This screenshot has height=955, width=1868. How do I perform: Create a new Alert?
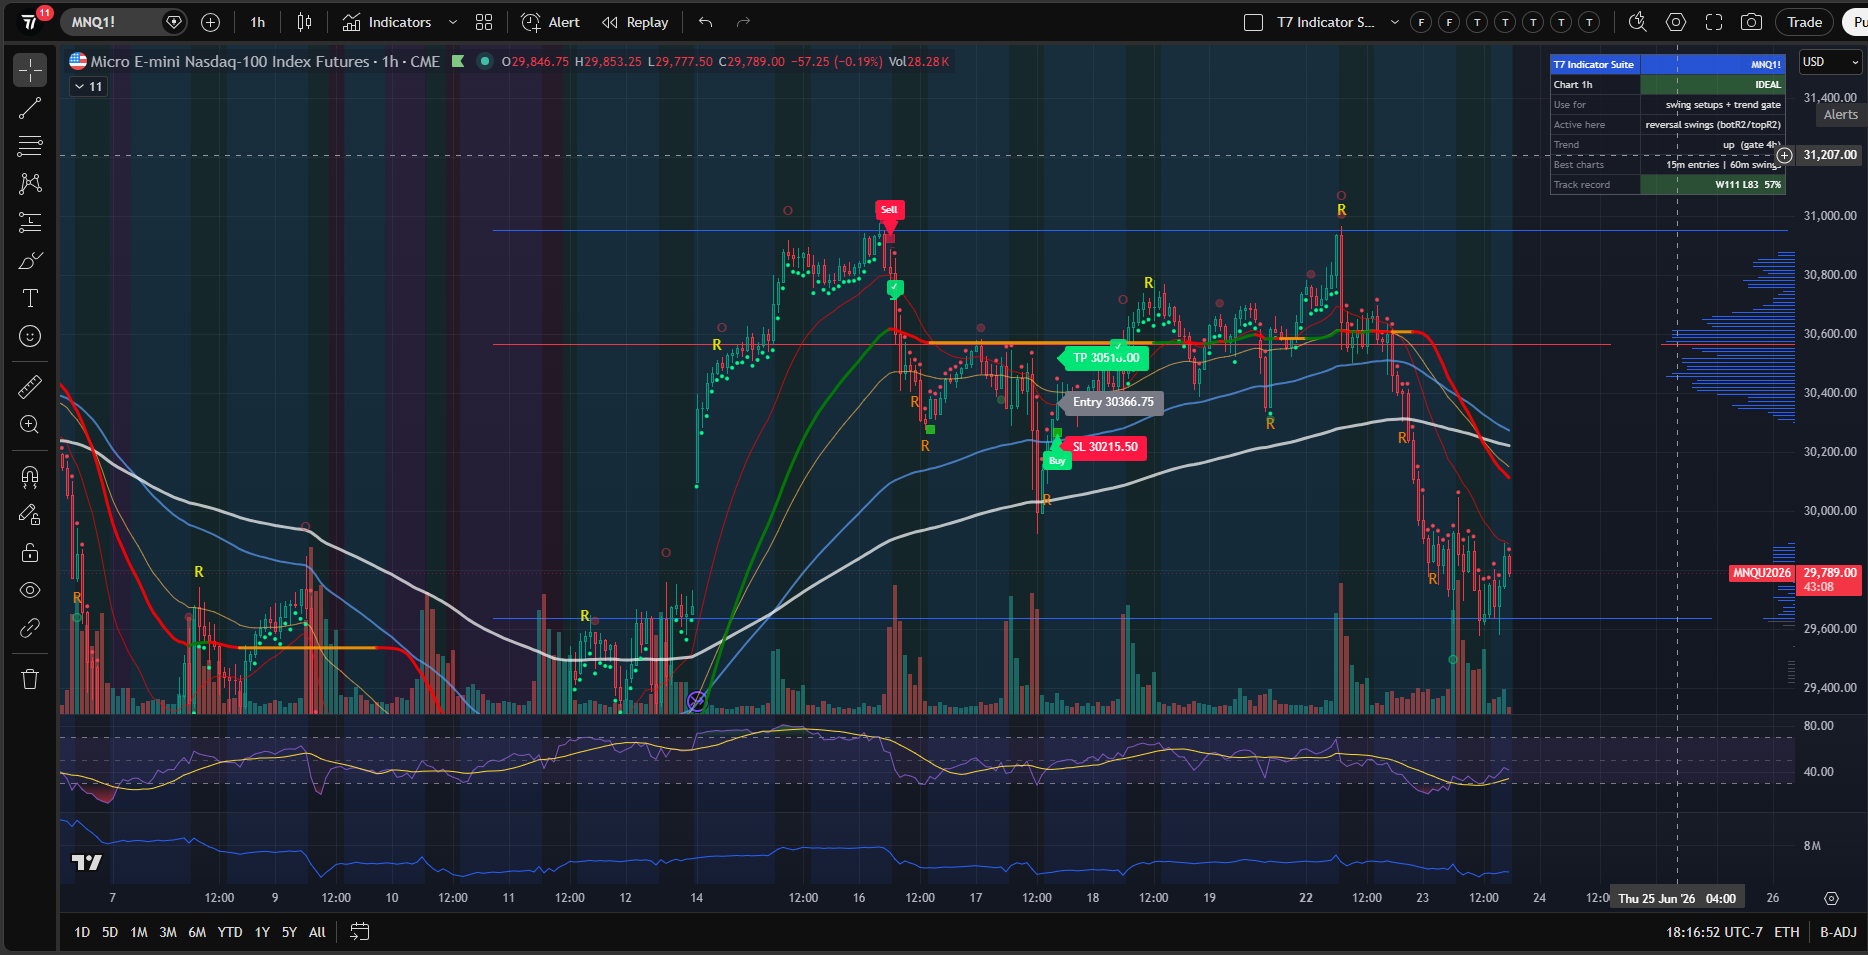tap(550, 22)
